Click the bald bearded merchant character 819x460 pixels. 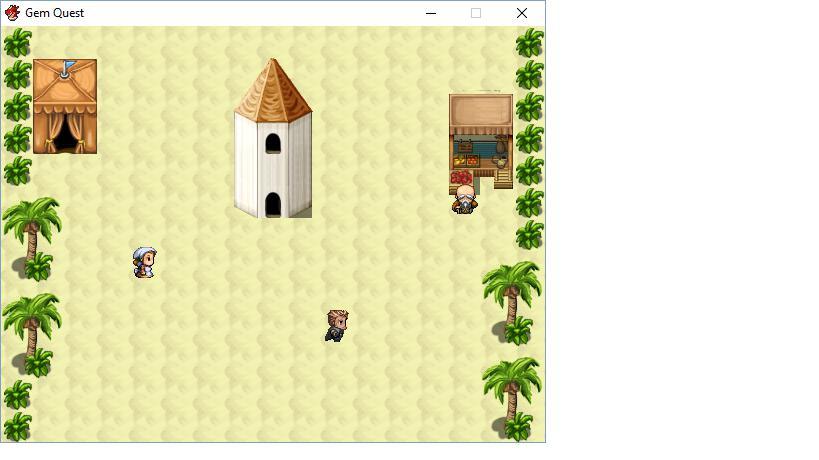tap(464, 199)
